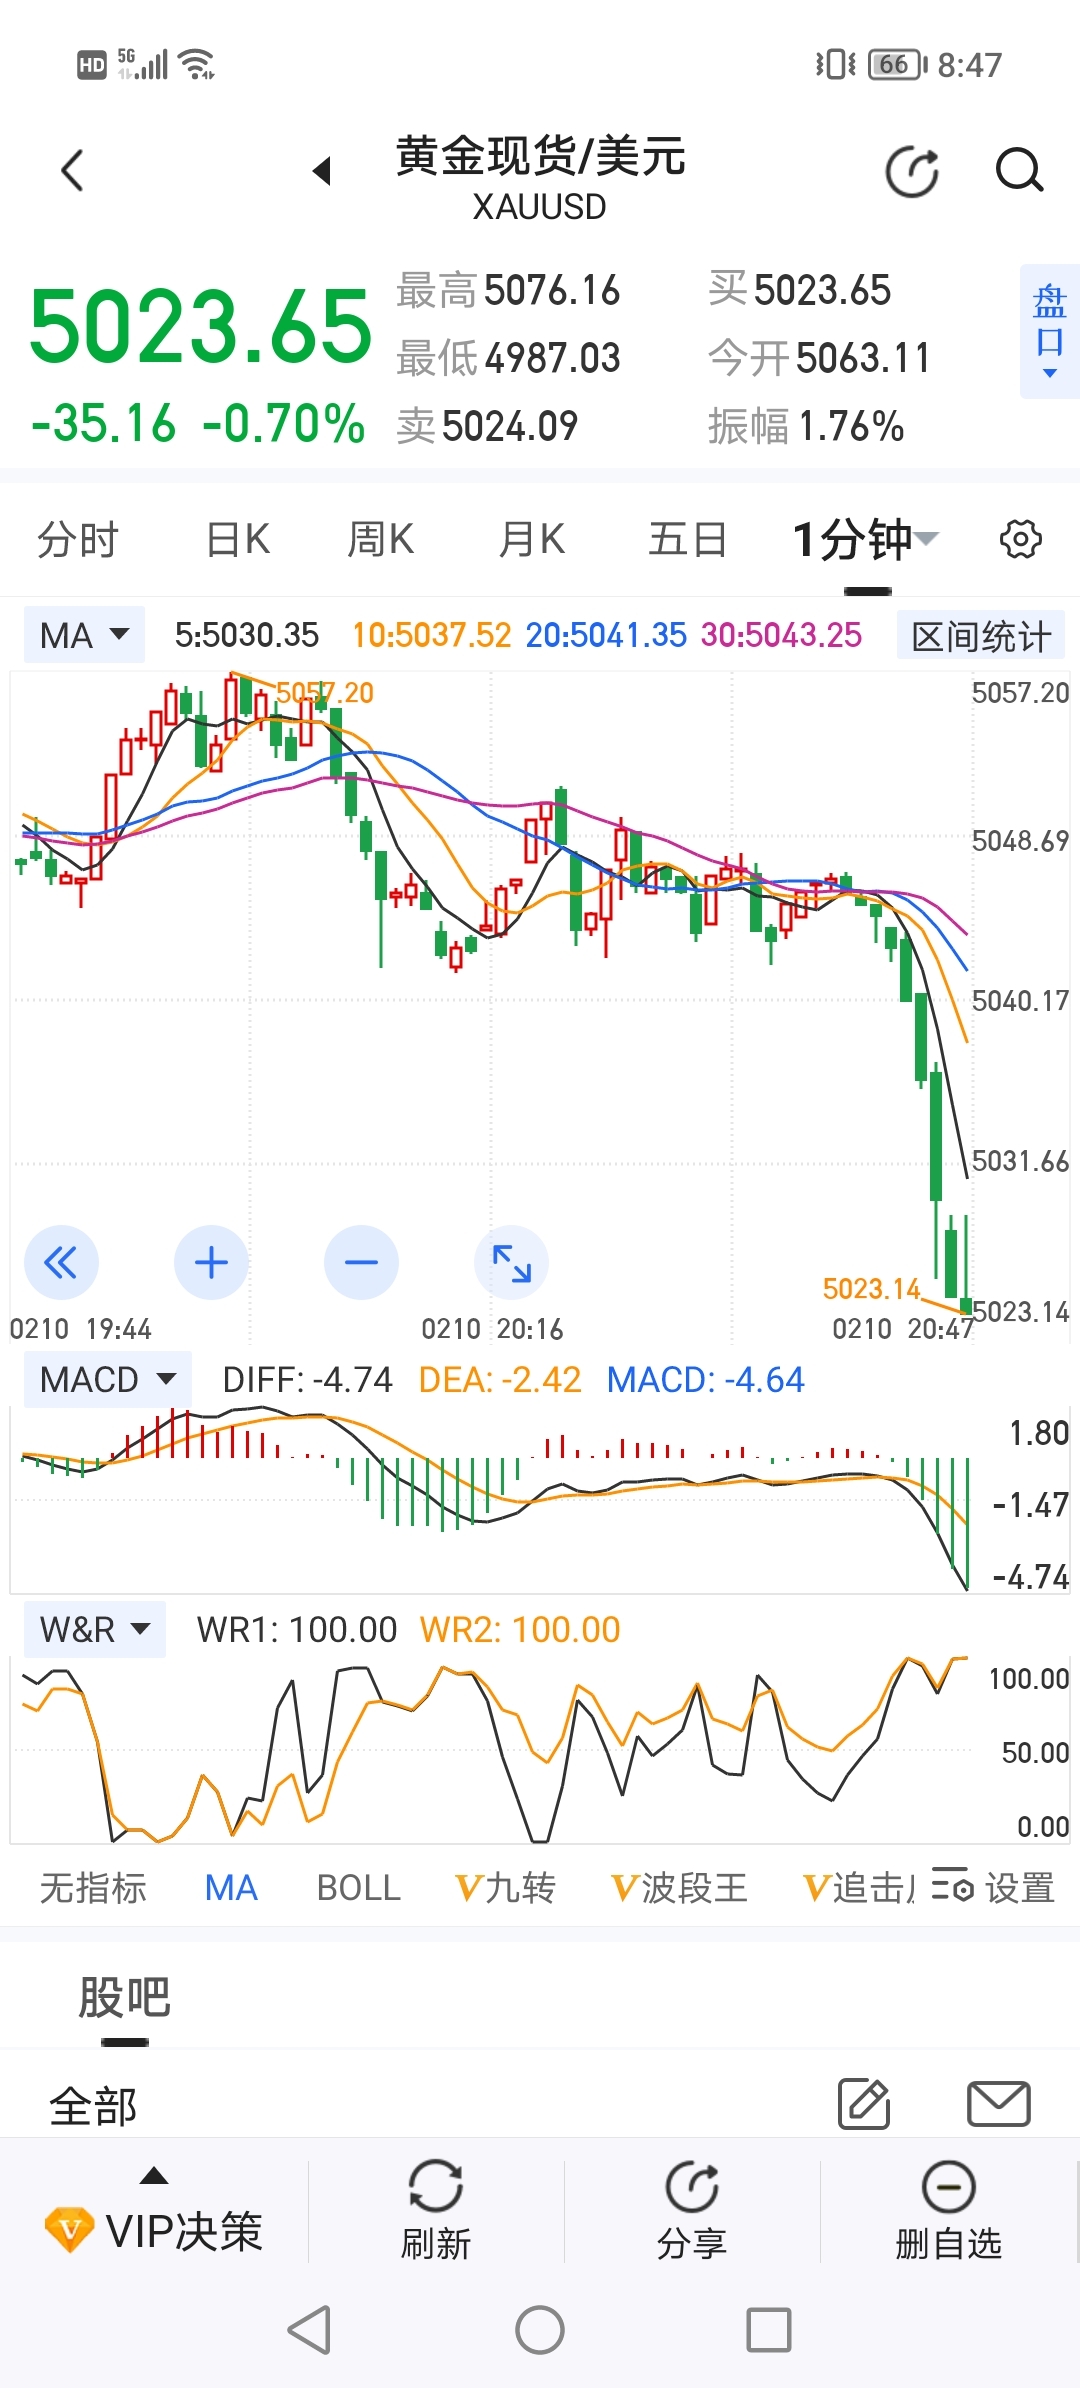Tap Android recent apps button
The width and height of the screenshot is (1080, 2388).
coord(769,2330)
